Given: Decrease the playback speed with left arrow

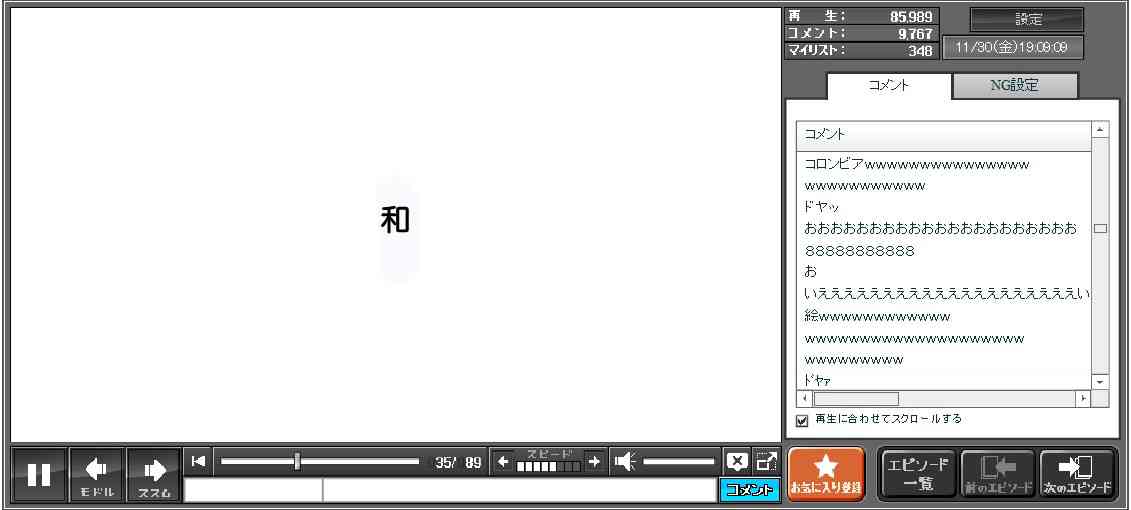Looking at the screenshot, I should 503,461.
